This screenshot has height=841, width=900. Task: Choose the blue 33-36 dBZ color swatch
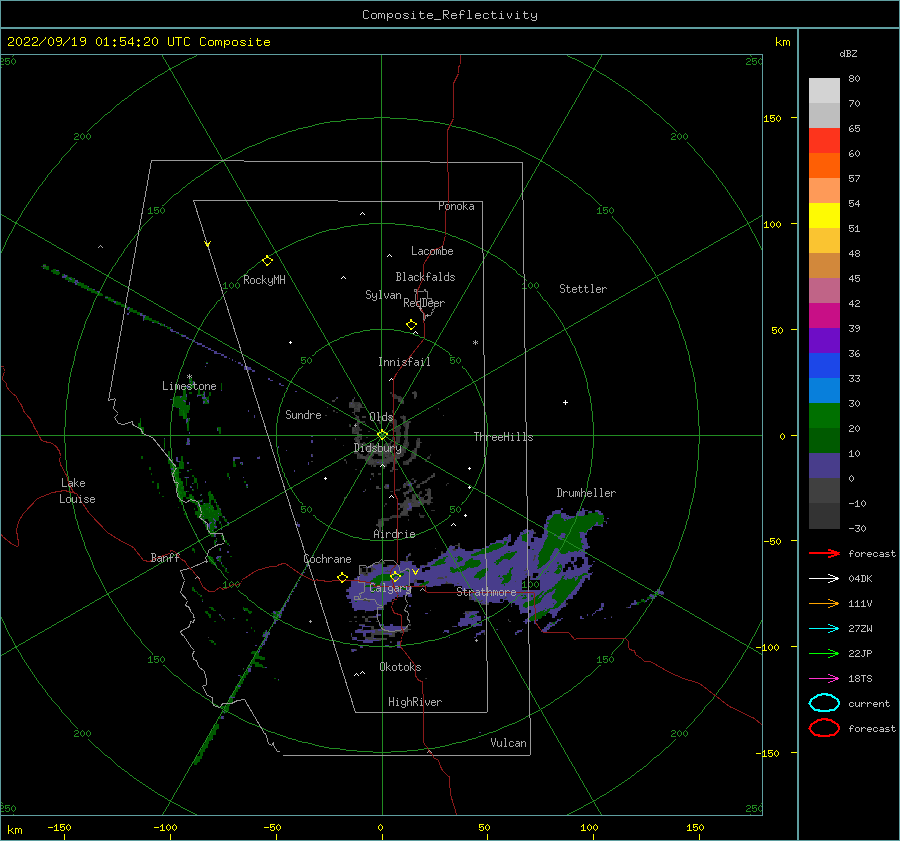tap(824, 365)
